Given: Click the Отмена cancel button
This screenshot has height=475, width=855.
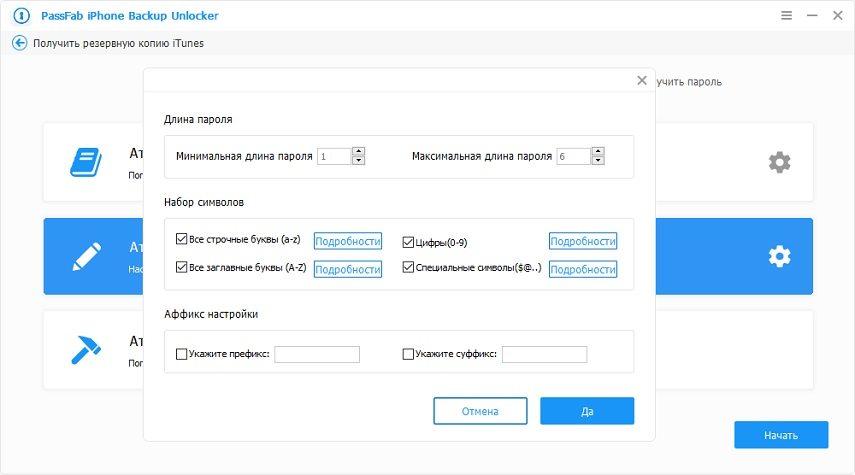Looking at the screenshot, I should coord(480,411).
